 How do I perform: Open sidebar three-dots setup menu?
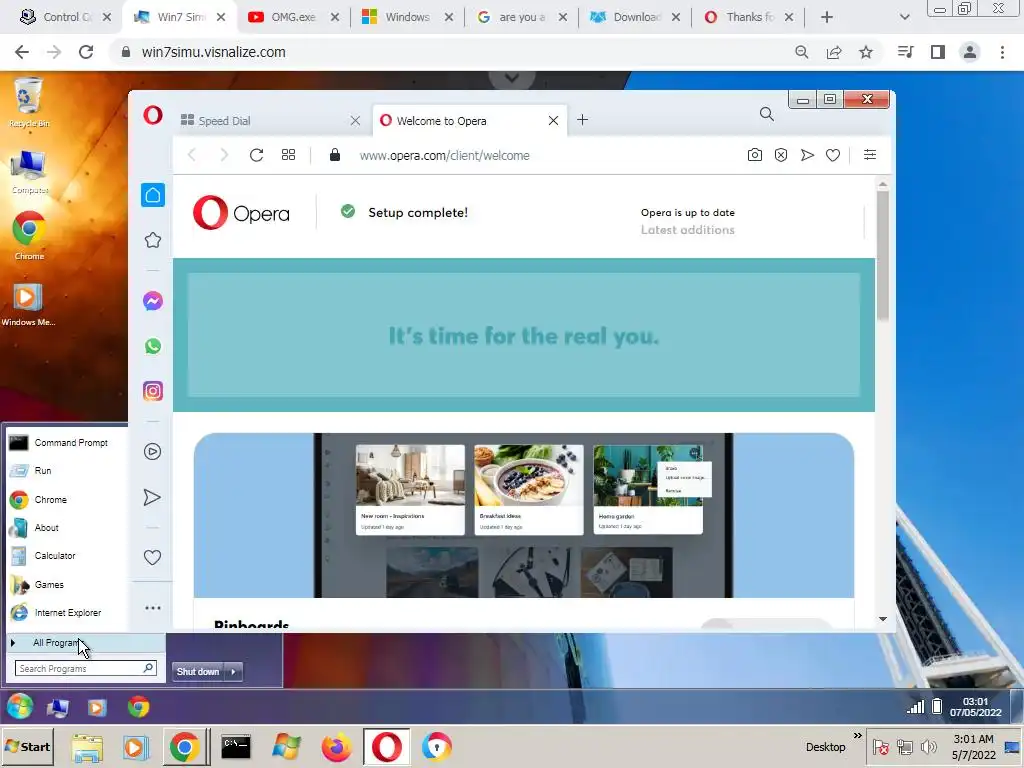pos(153,608)
